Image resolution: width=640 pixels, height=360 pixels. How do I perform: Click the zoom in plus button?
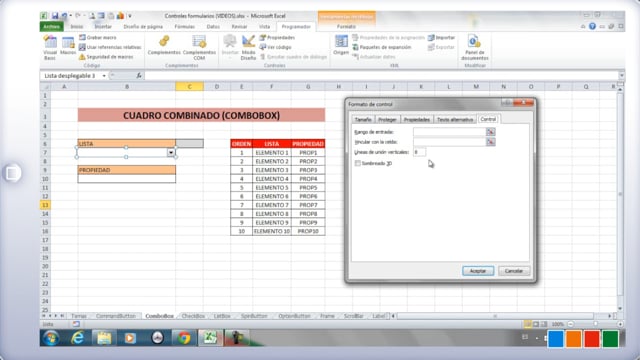click(620, 324)
